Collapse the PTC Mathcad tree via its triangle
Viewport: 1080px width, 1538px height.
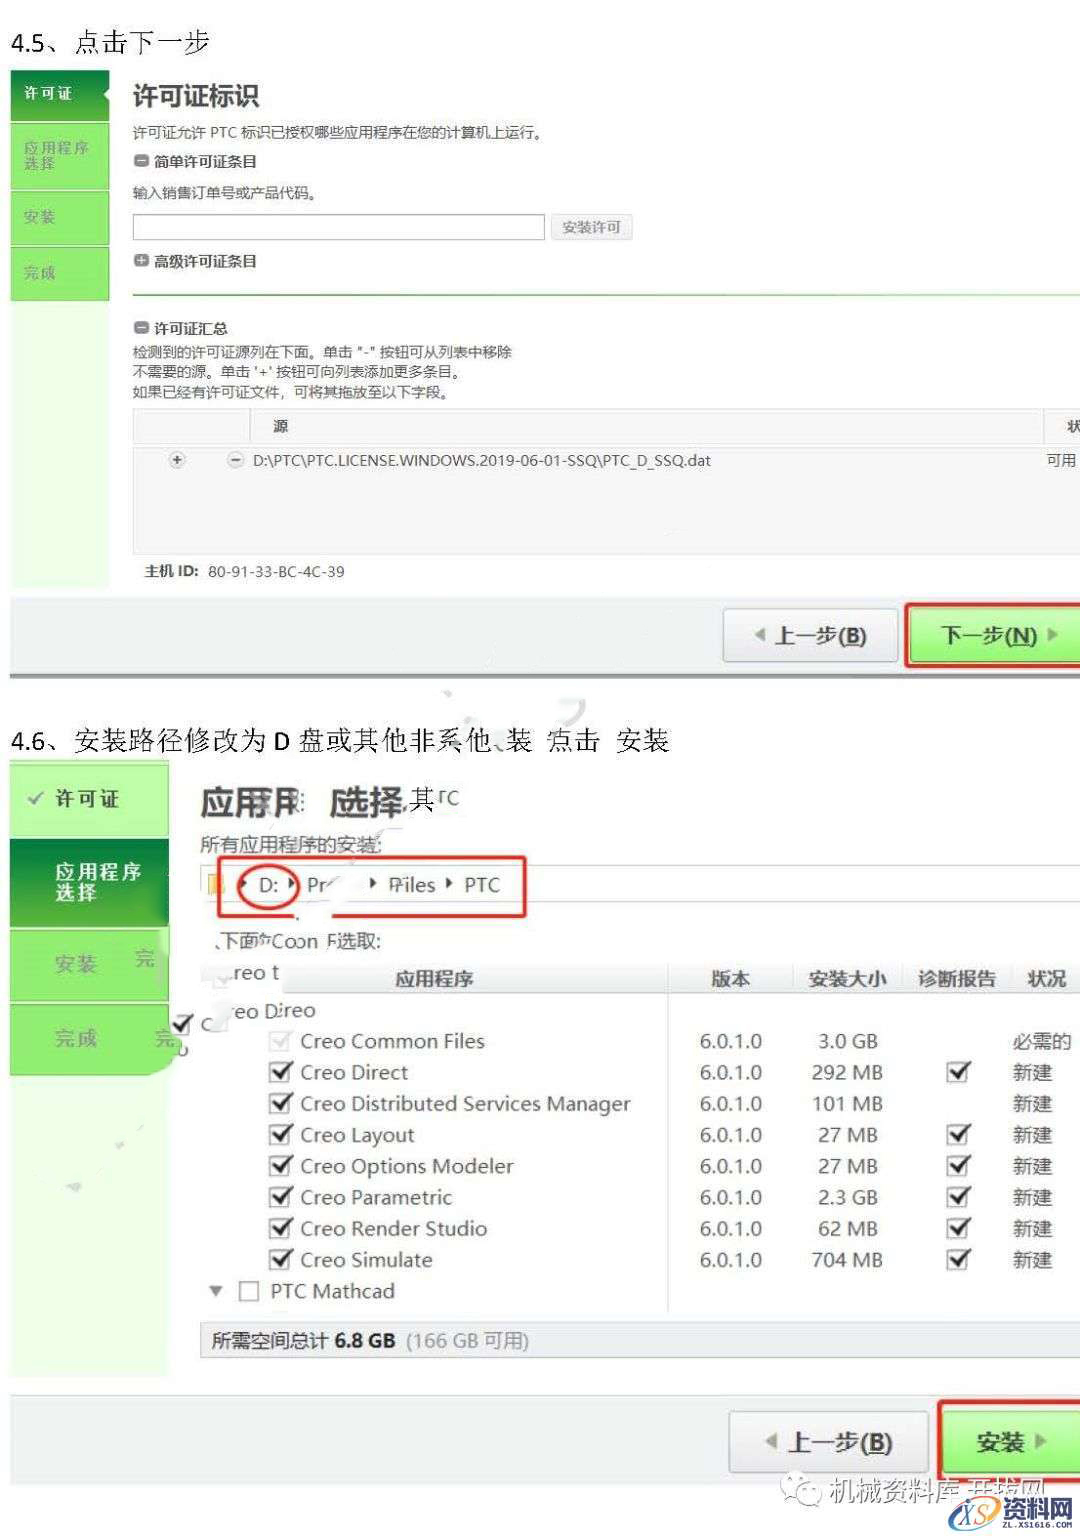[215, 1291]
